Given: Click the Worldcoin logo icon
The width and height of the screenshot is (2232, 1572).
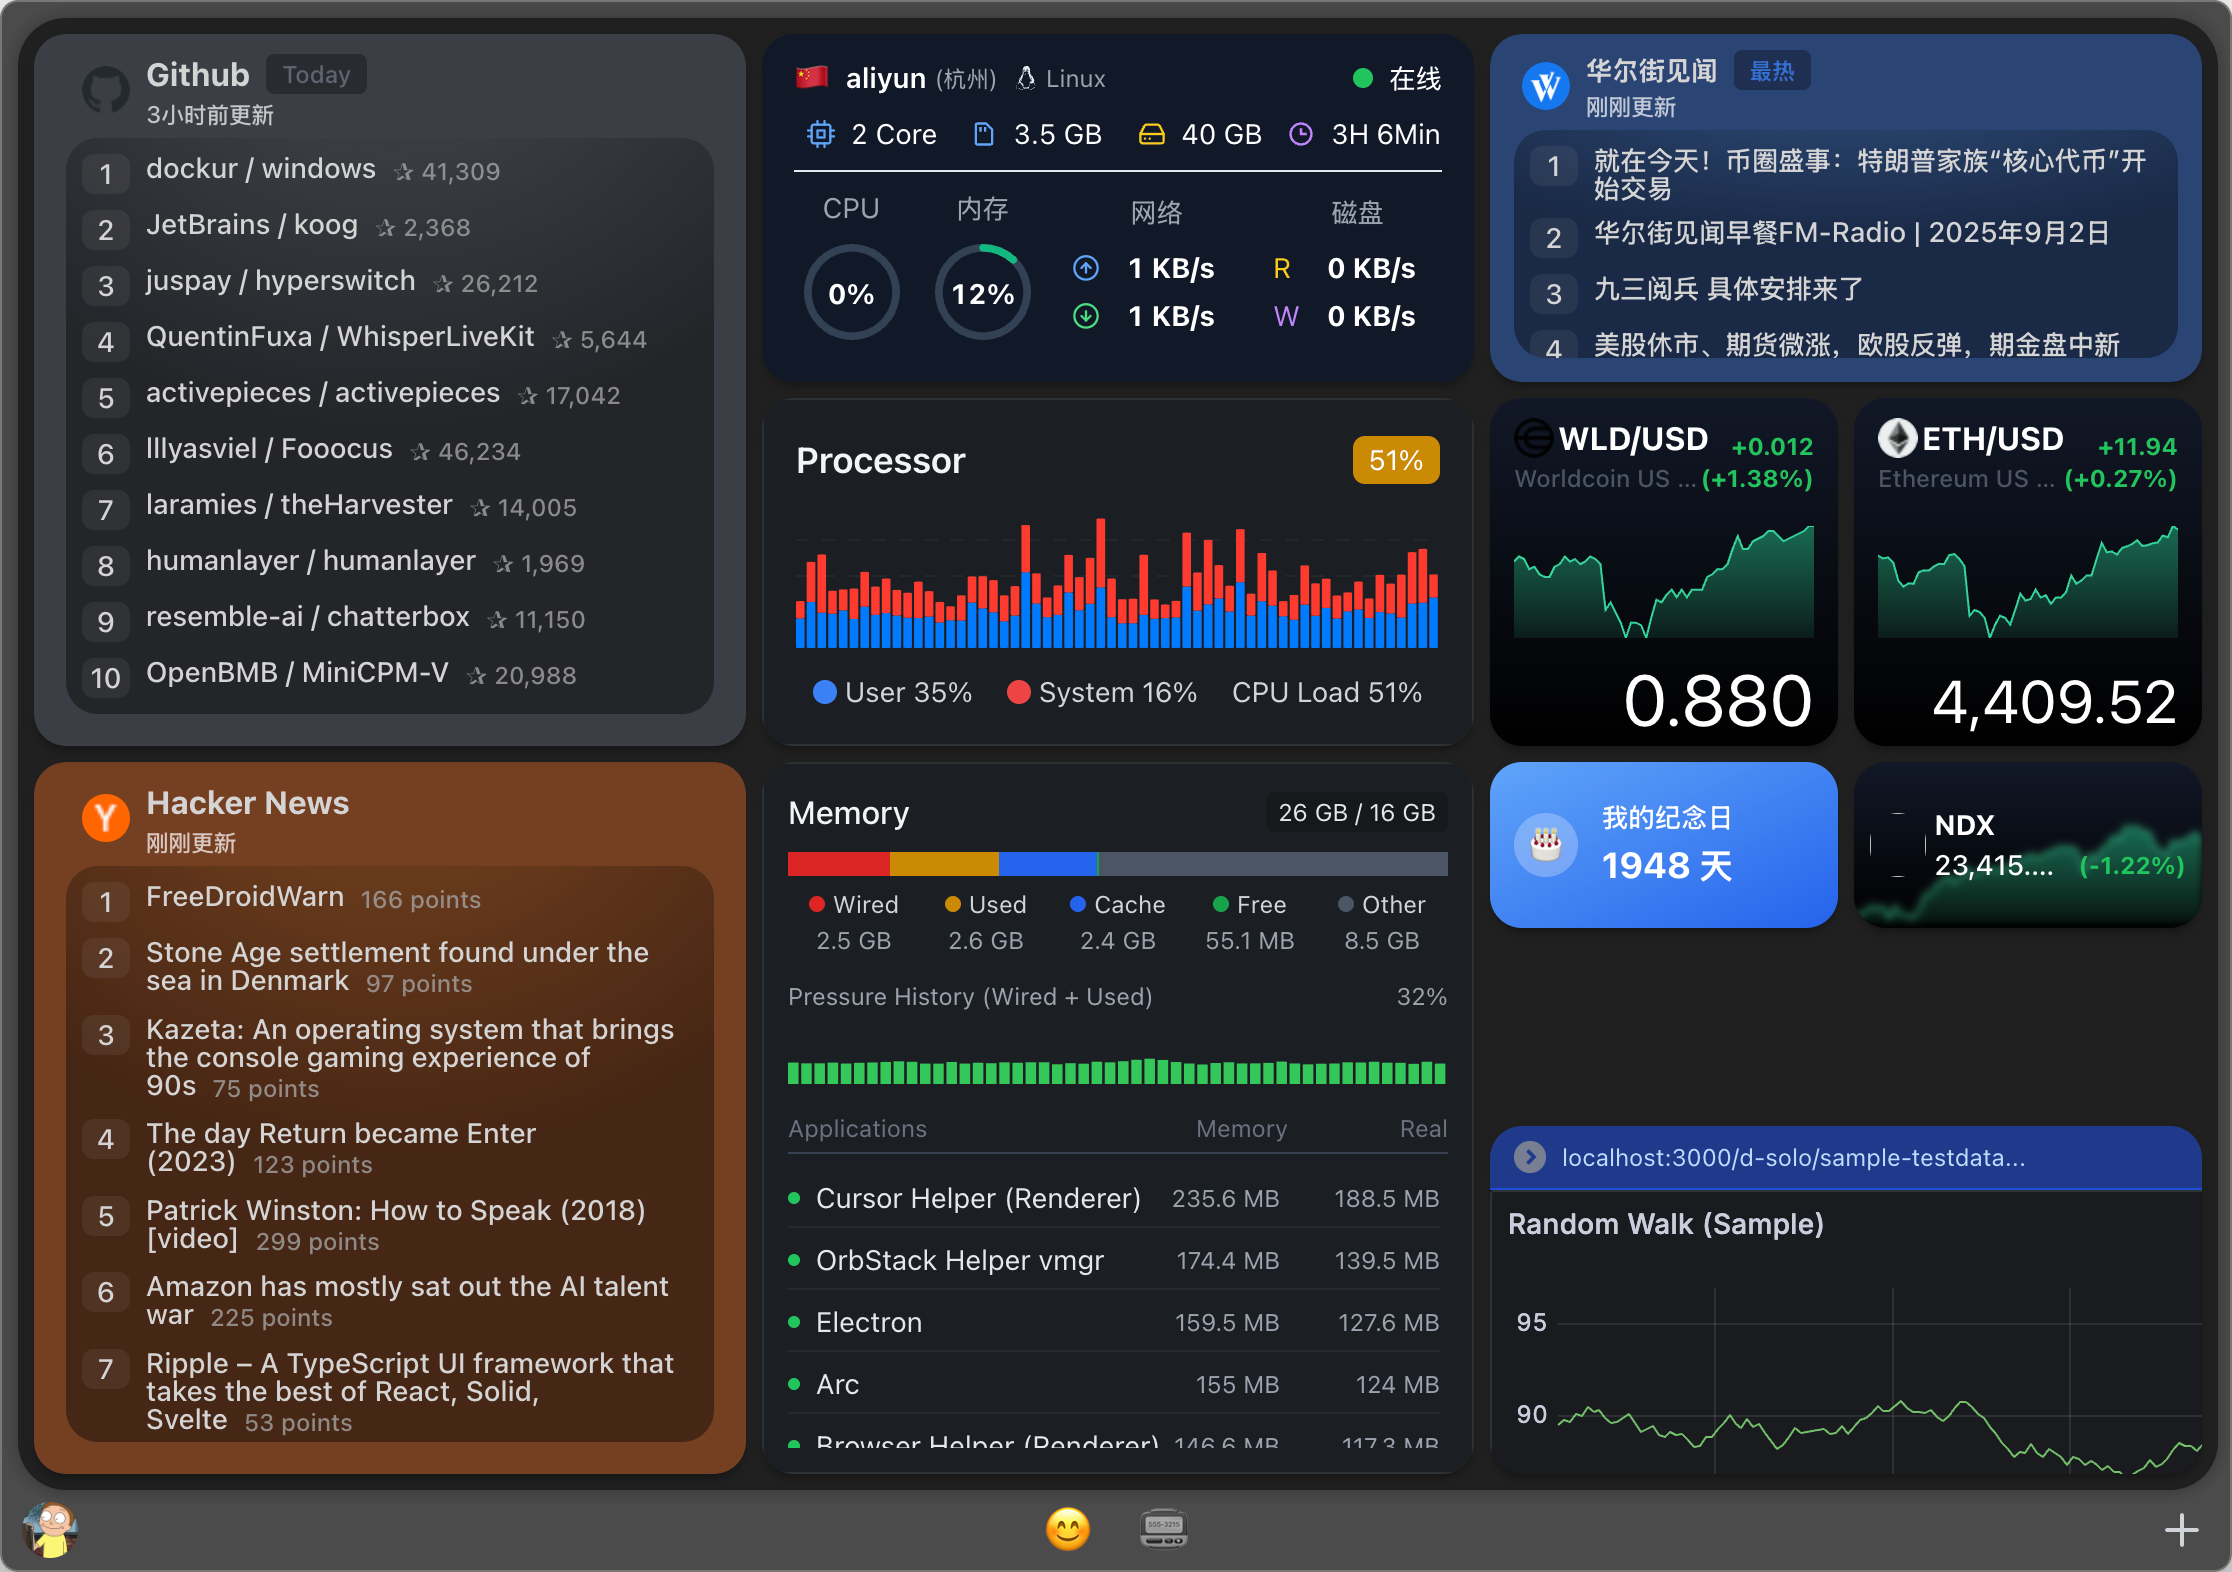Looking at the screenshot, I should coord(1534,438).
